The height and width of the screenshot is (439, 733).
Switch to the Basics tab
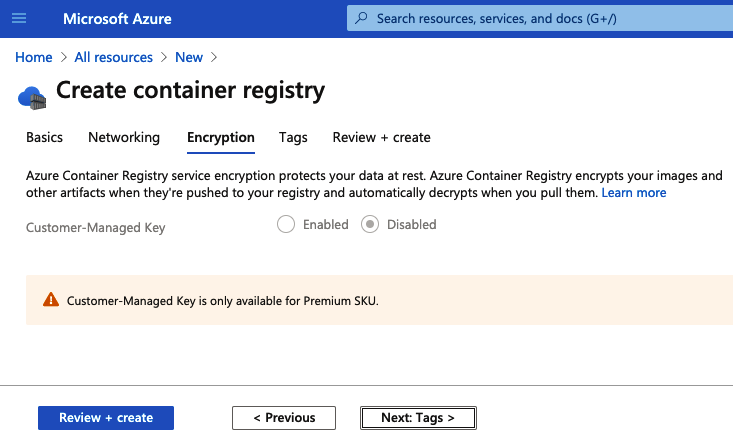coord(44,137)
